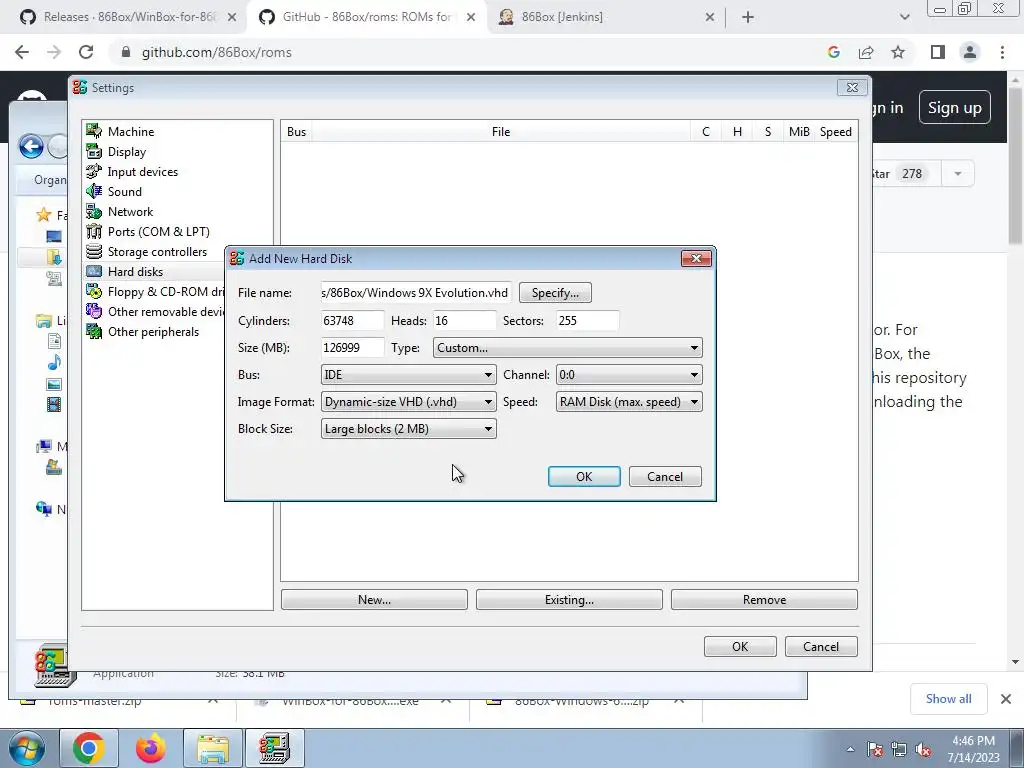1024x768 pixels.
Task: Select Input devices icon in sidebar
Action: click(x=94, y=172)
